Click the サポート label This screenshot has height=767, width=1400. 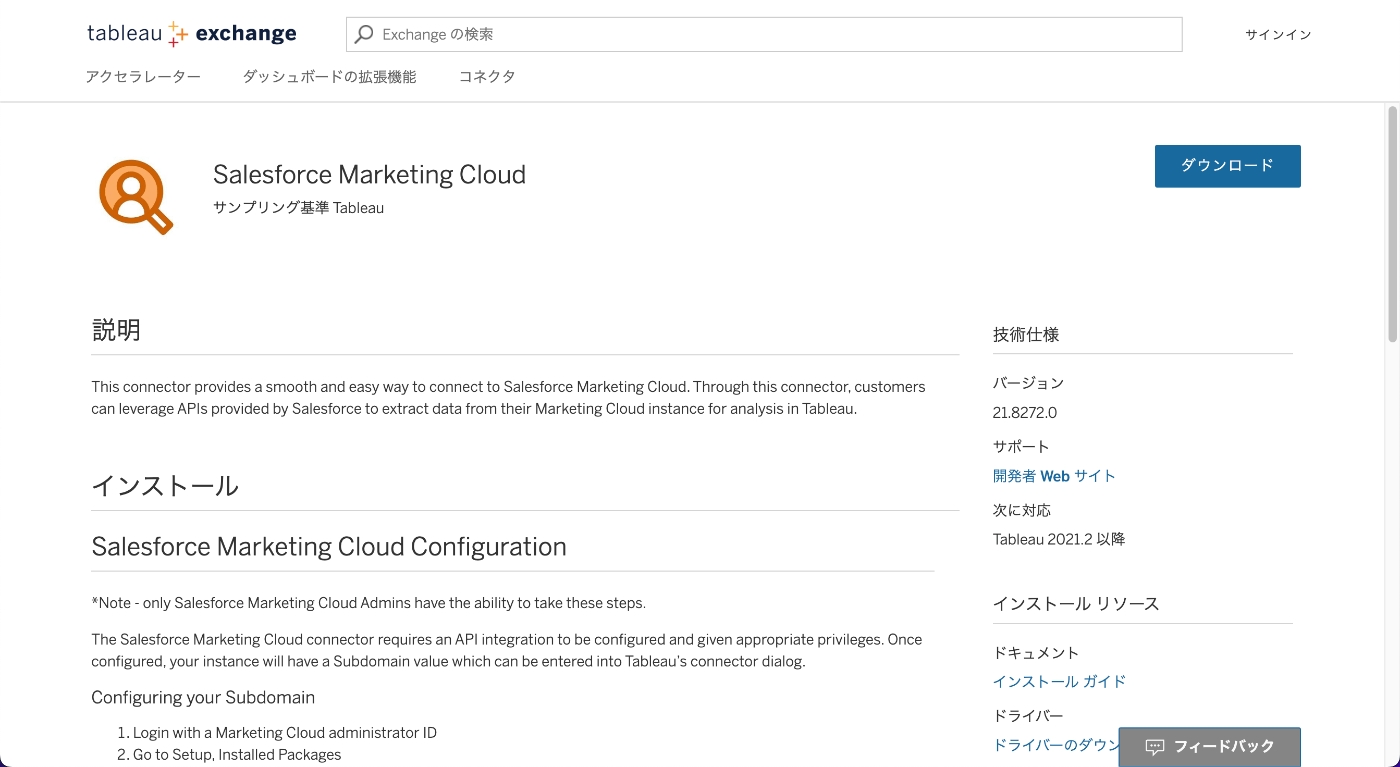1021,447
